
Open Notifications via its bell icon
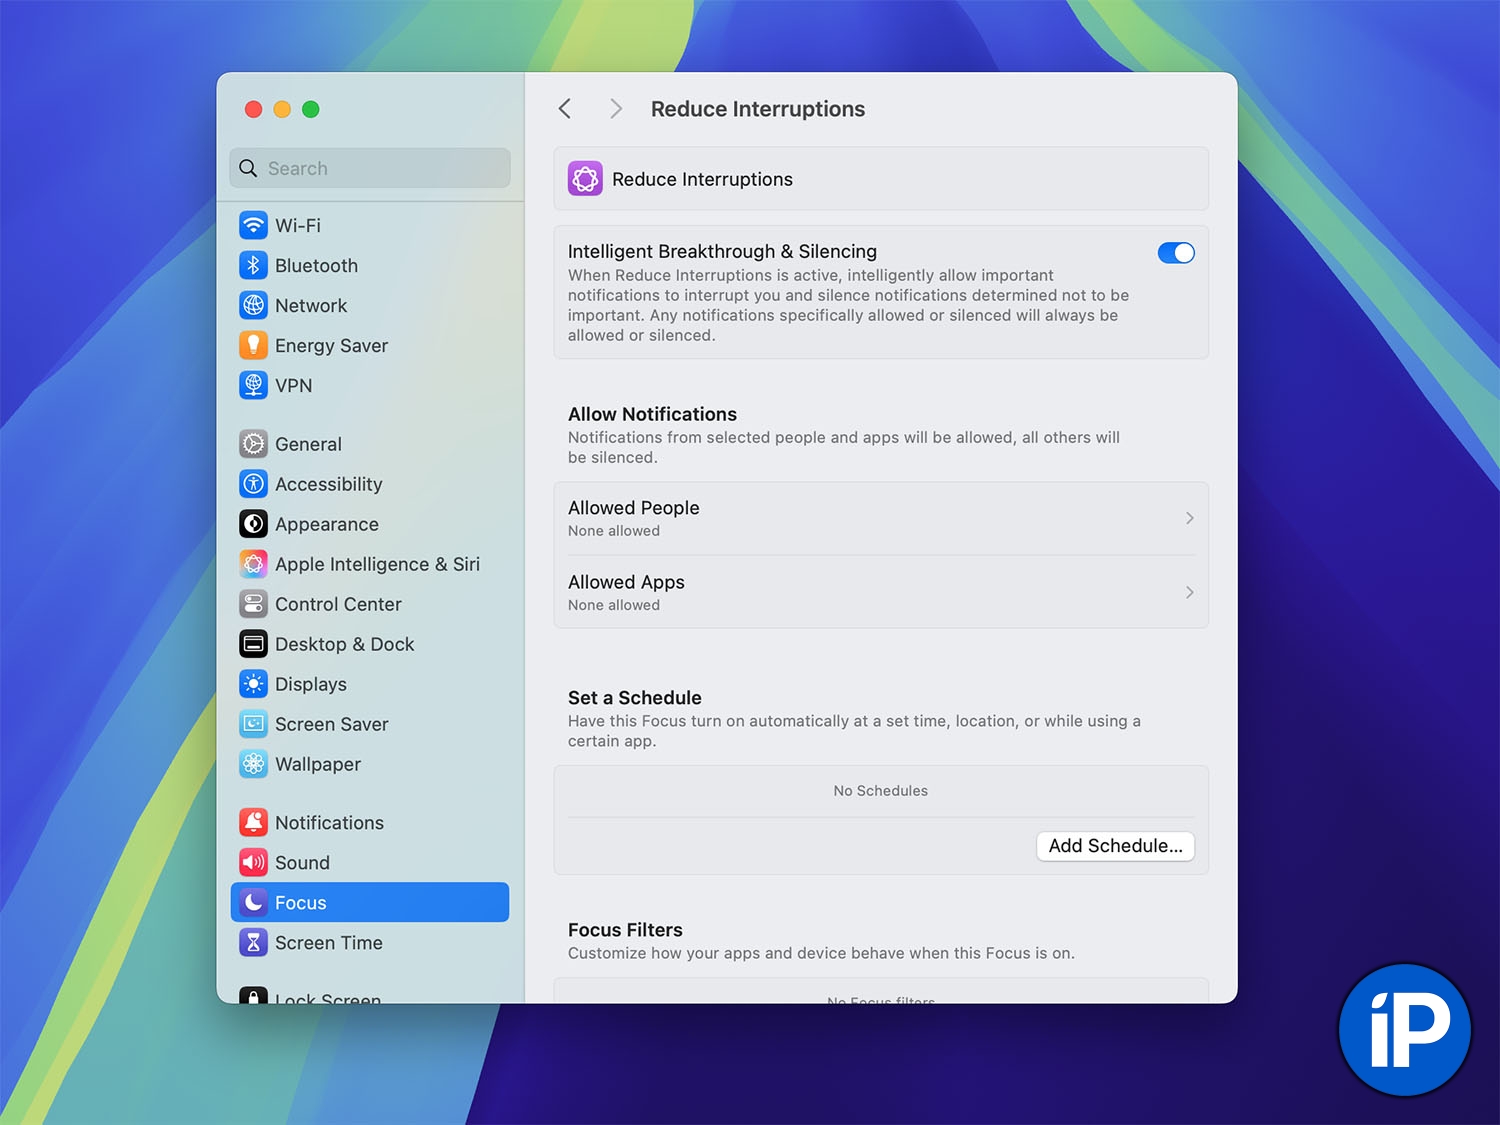tap(253, 822)
